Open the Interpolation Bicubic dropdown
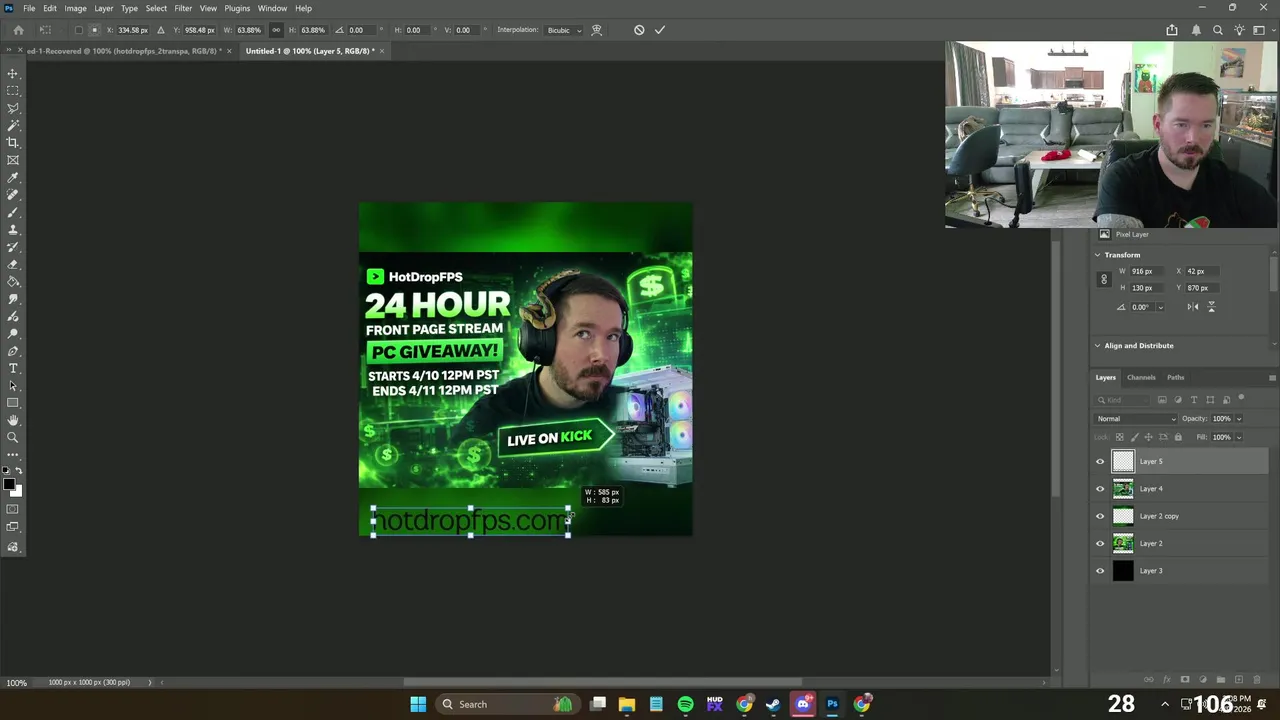Screen dimensions: 1280x720 (564, 30)
